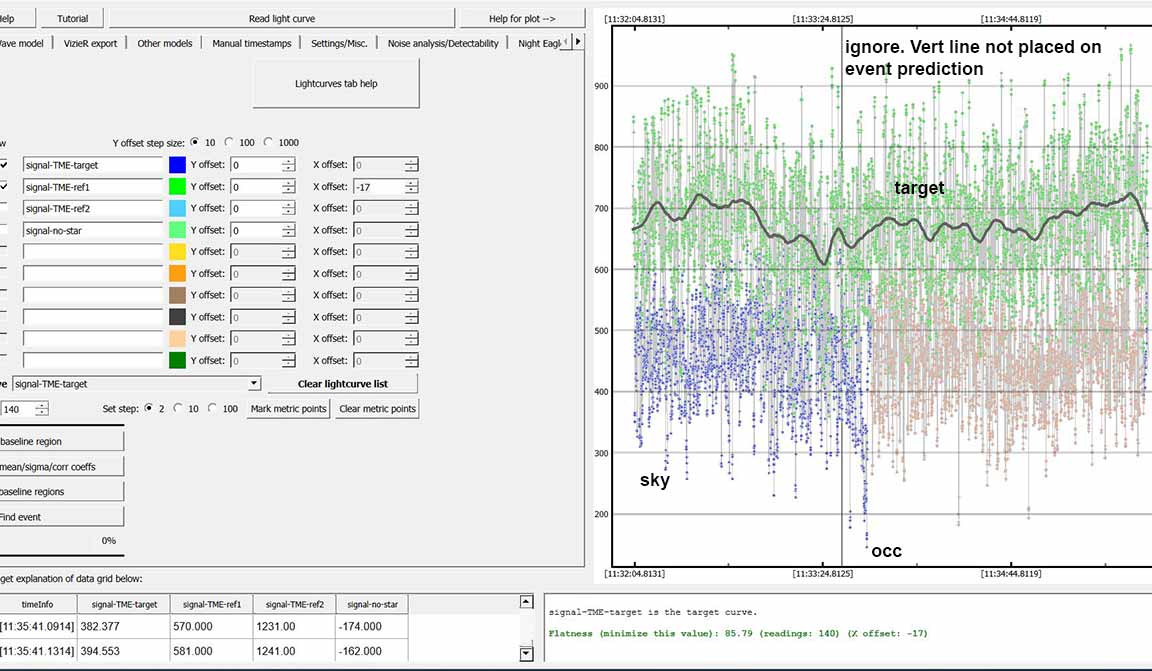Viewport: 1152px width, 671px height.
Task: Click data grid scroll up arrow
Action: 526,602
